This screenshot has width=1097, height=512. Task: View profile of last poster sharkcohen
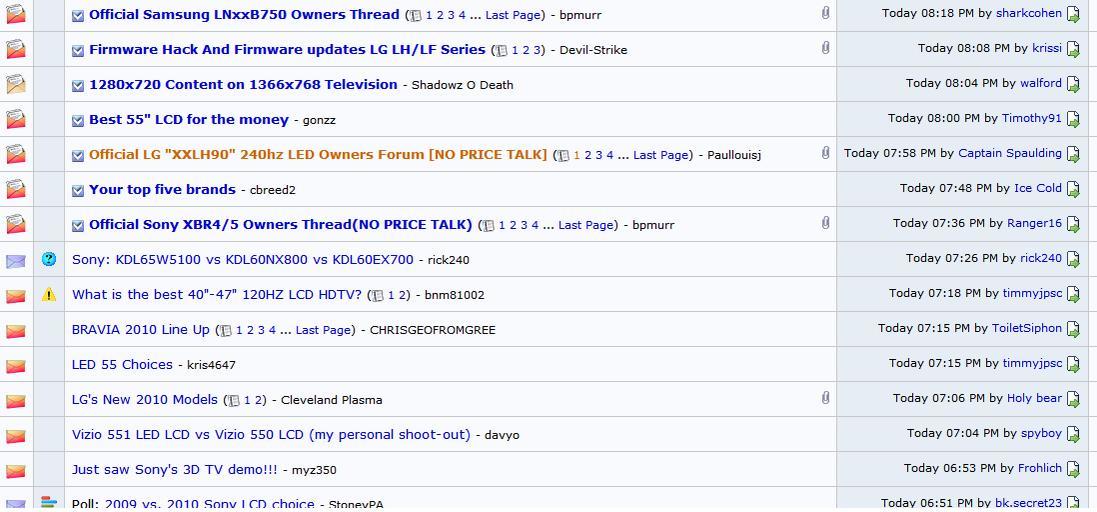(x=1029, y=13)
